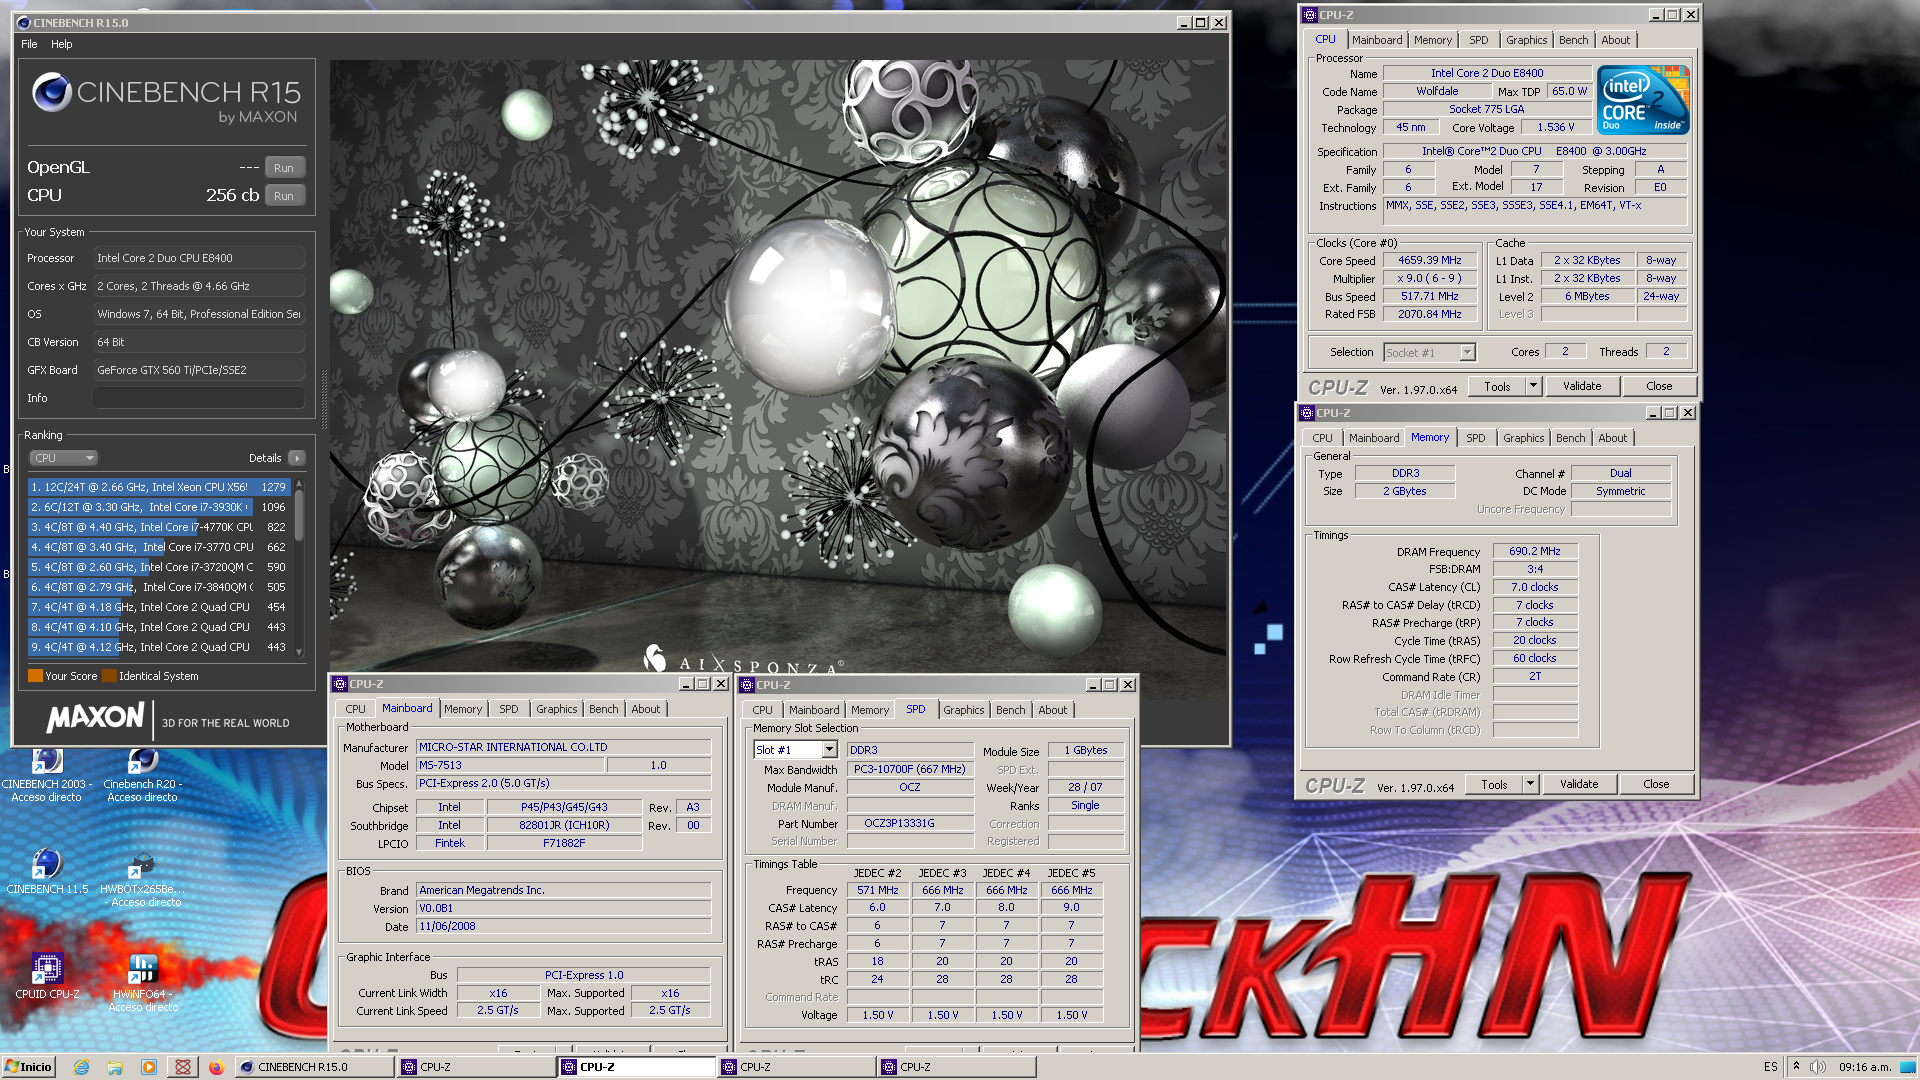This screenshot has width=1920, height=1080.
Task: Click GFX Board value GeForce GTX 560 Ti
Action: [x=199, y=370]
